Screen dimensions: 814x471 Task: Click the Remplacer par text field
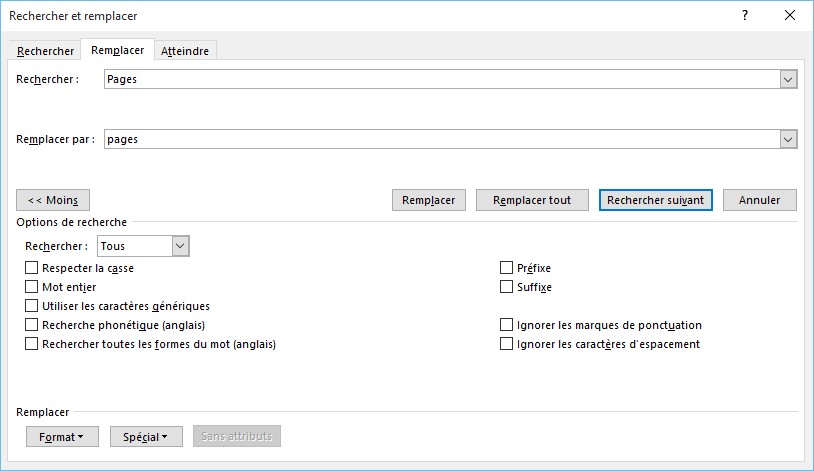click(x=440, y=140)
